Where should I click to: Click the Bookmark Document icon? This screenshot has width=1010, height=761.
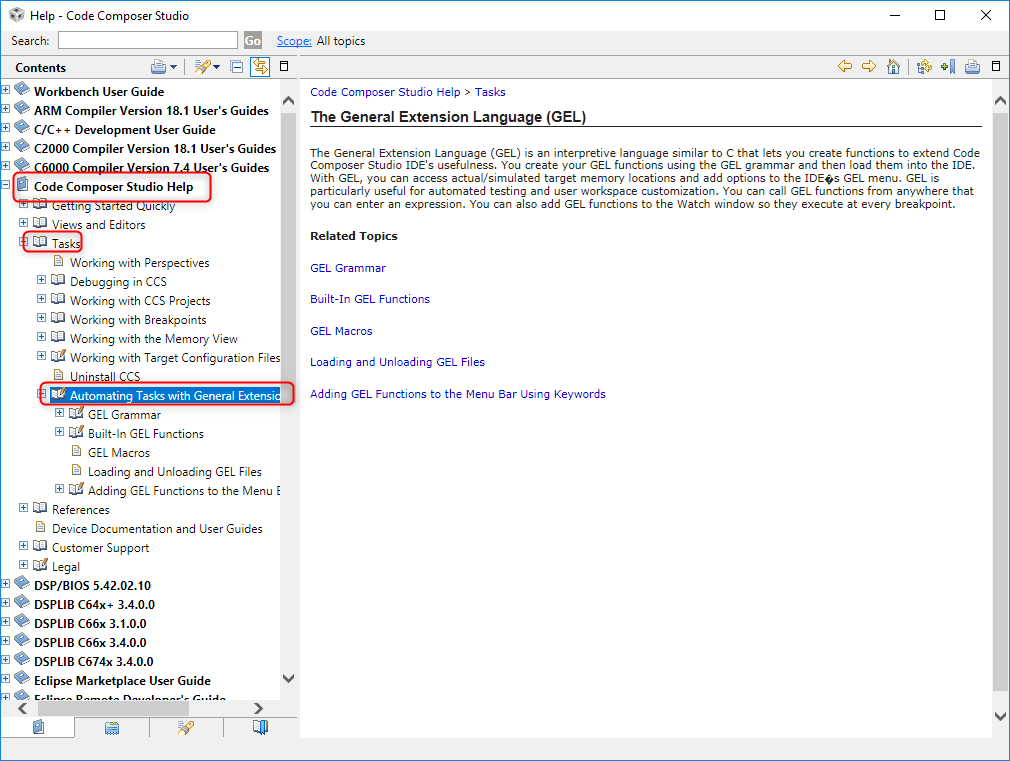click(x=948, y=66)
